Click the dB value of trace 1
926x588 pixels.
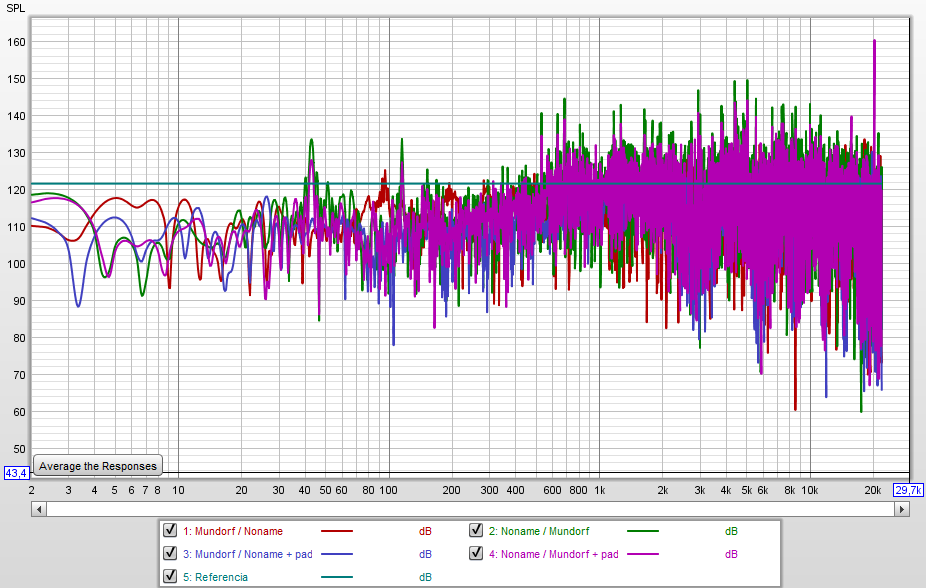click(425, 531)
